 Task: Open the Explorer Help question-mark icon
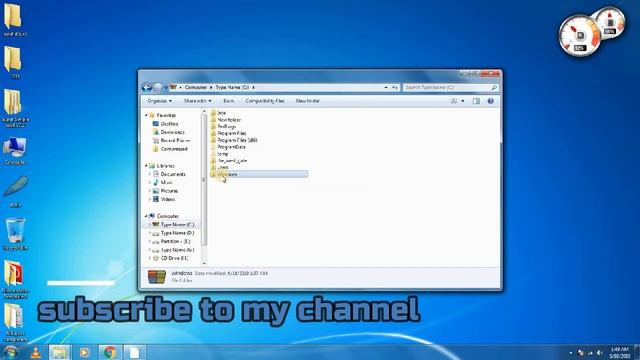click(491, 101)
